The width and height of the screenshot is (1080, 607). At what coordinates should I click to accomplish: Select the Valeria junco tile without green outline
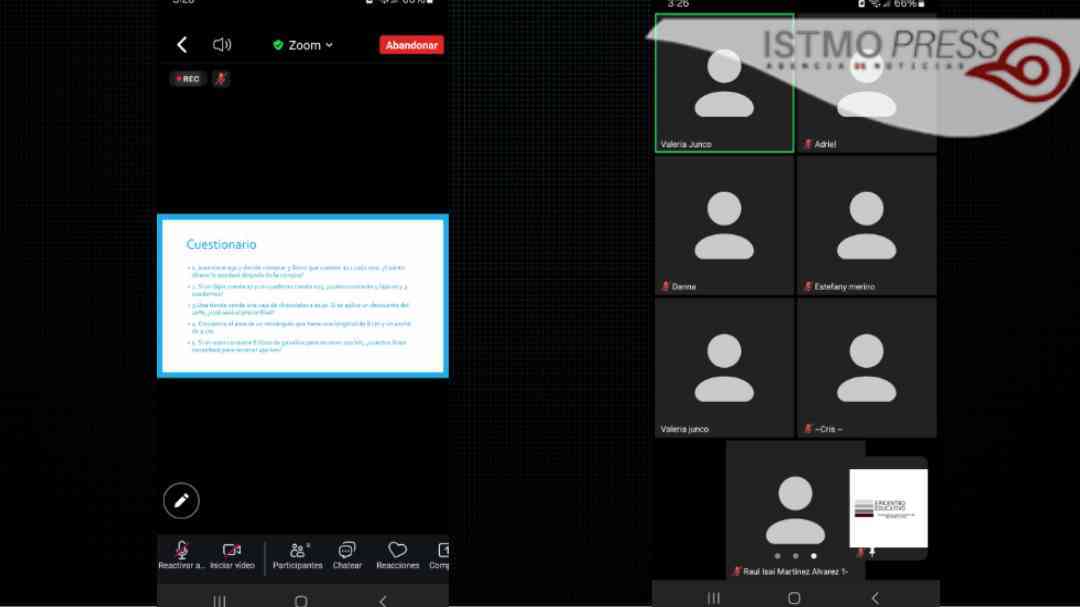pos(724,368)
